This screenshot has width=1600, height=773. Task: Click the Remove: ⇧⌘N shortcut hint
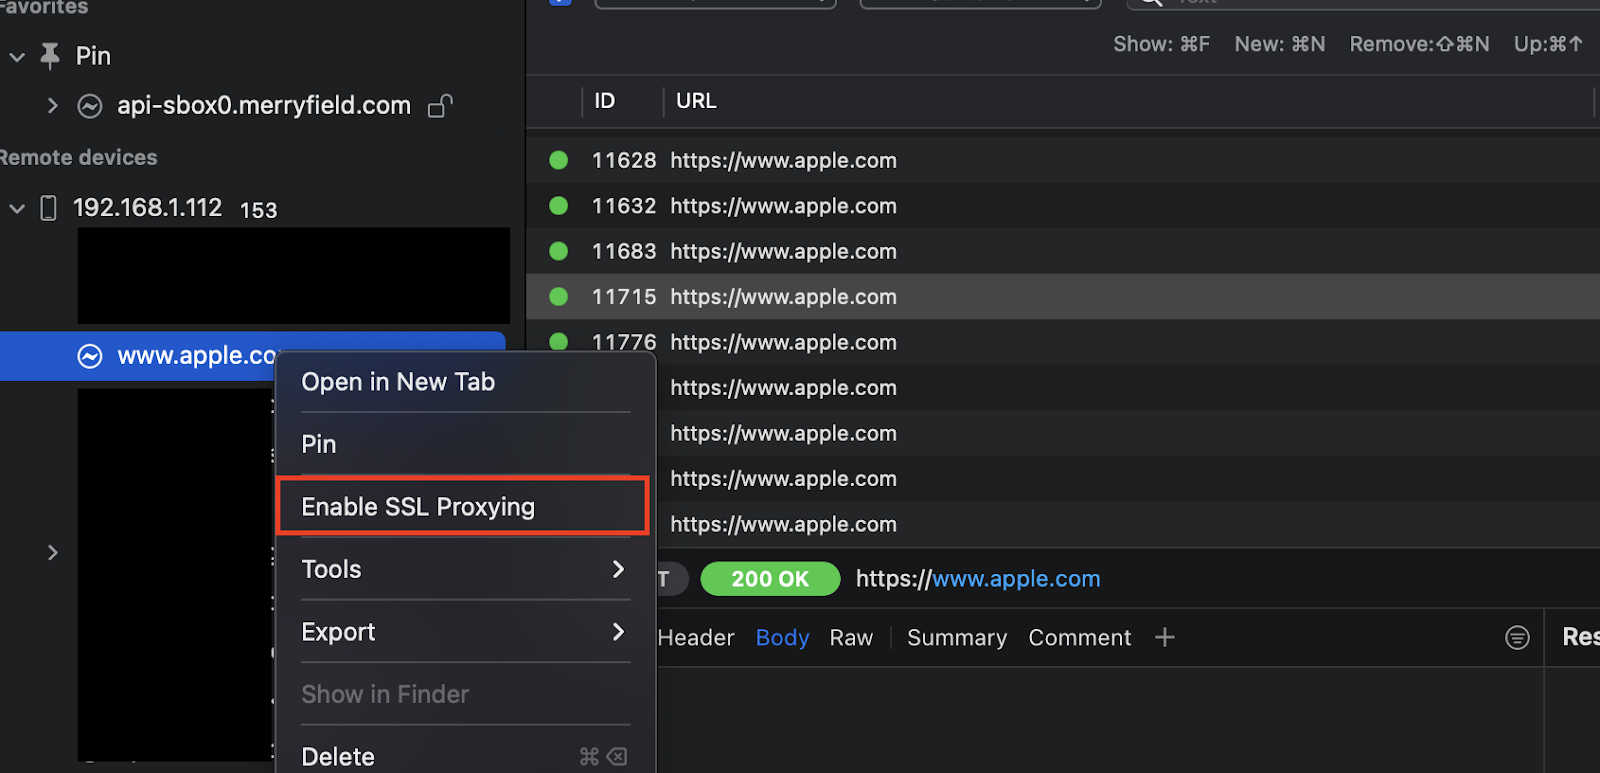[x=1420, y=44]
